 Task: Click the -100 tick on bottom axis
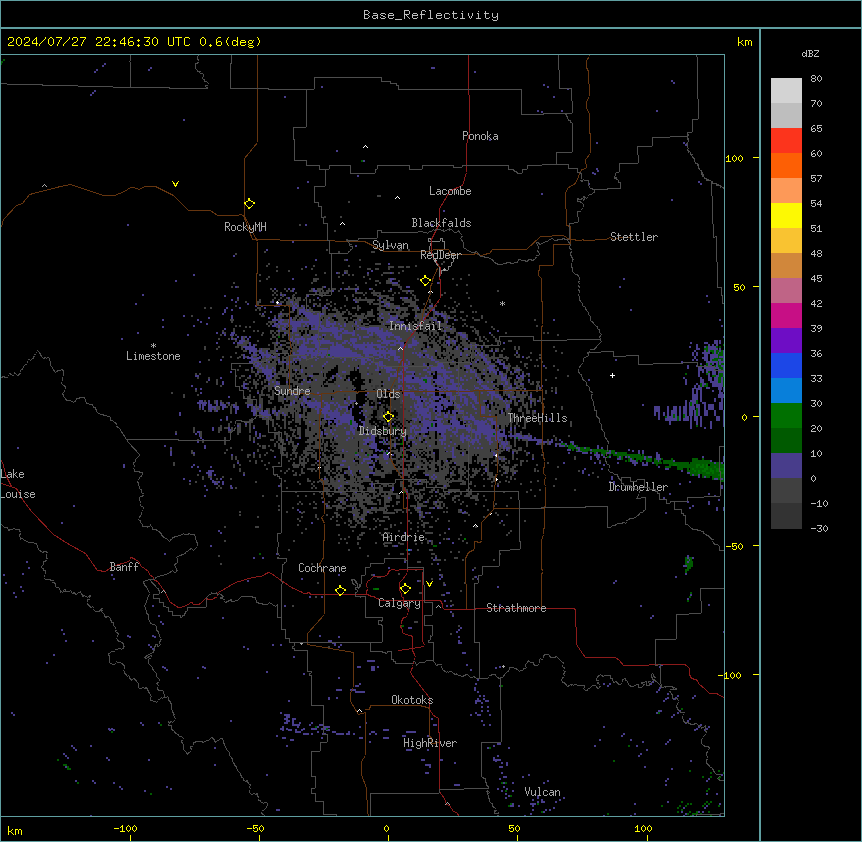126,829
